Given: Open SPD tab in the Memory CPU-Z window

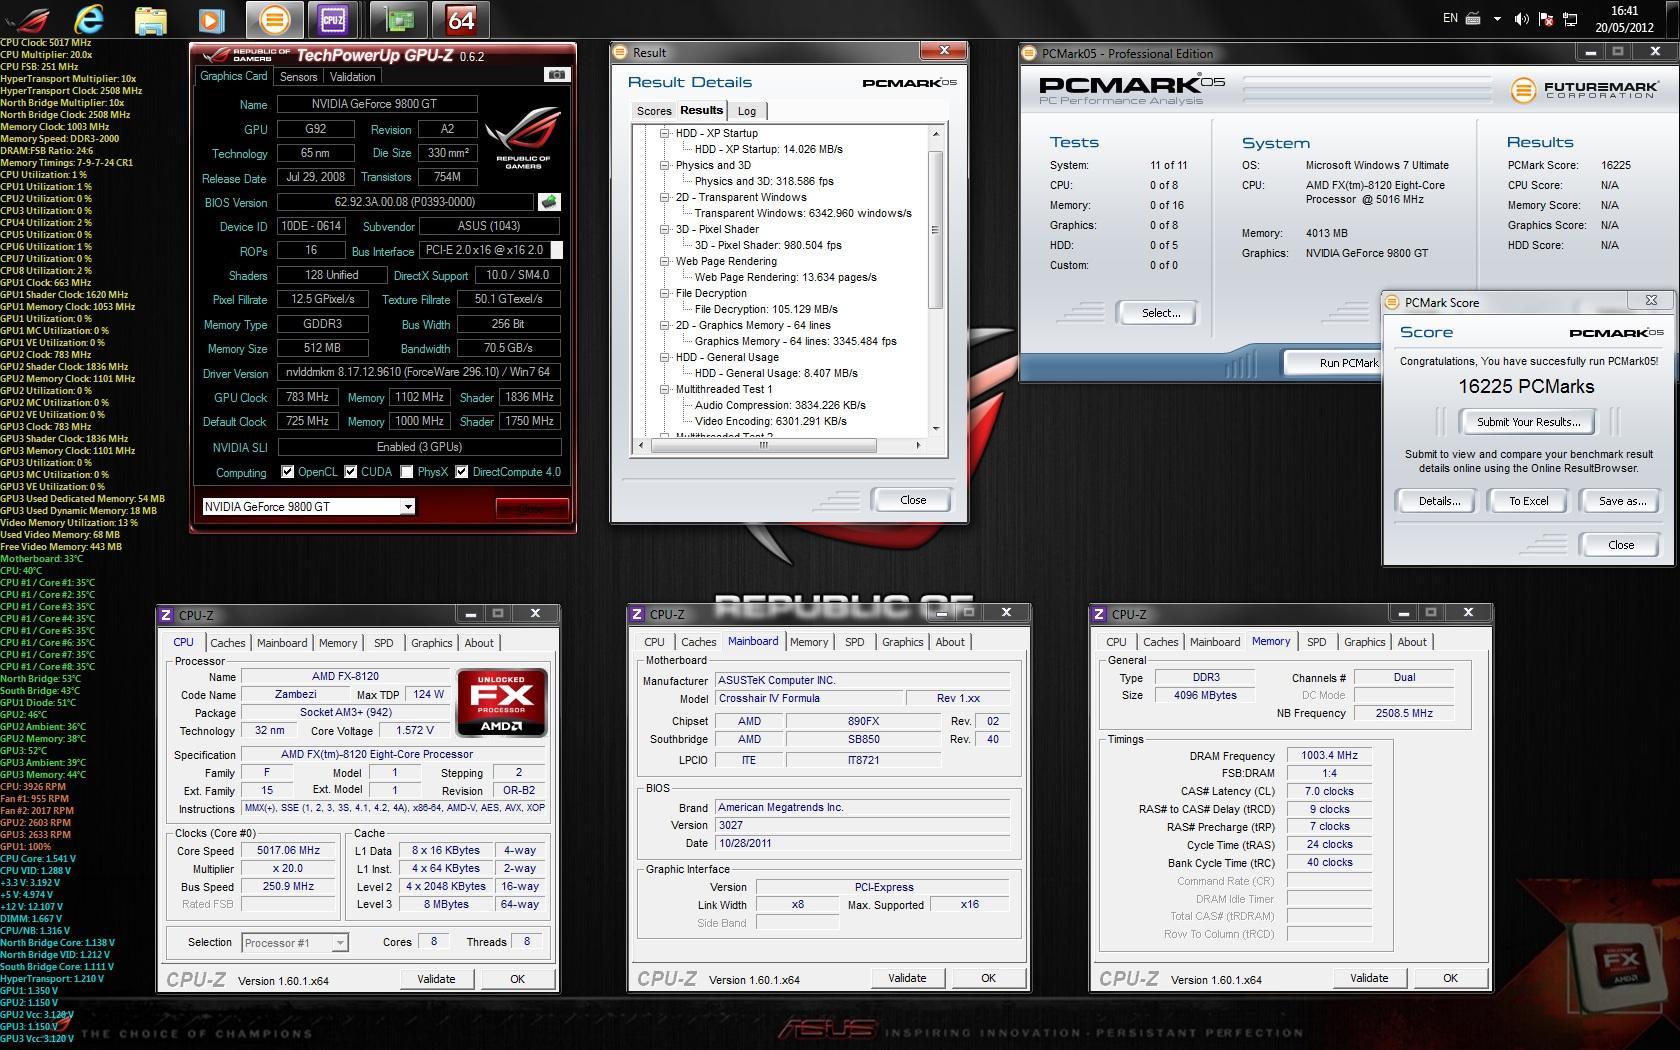Looking at the screenshot, I should 1317,642.
